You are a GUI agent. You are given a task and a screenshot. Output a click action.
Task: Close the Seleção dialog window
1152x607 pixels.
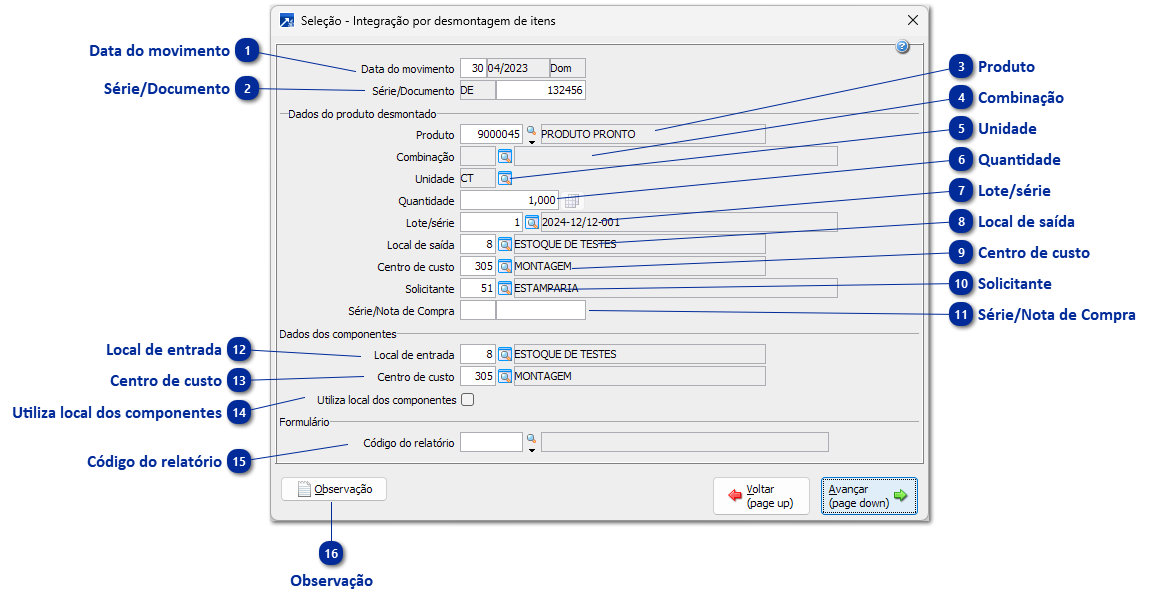[x=912, y=21]
